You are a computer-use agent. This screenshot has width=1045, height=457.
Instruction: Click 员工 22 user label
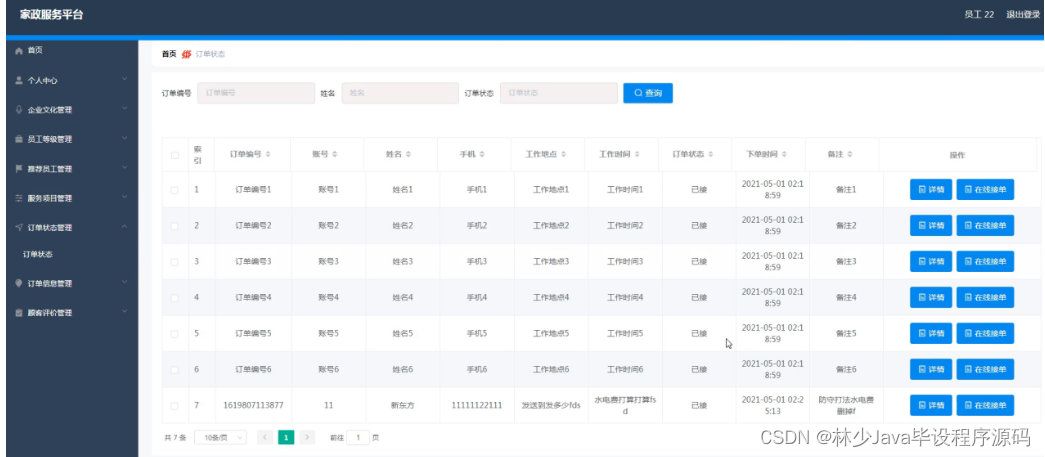(x=980, y=15)
